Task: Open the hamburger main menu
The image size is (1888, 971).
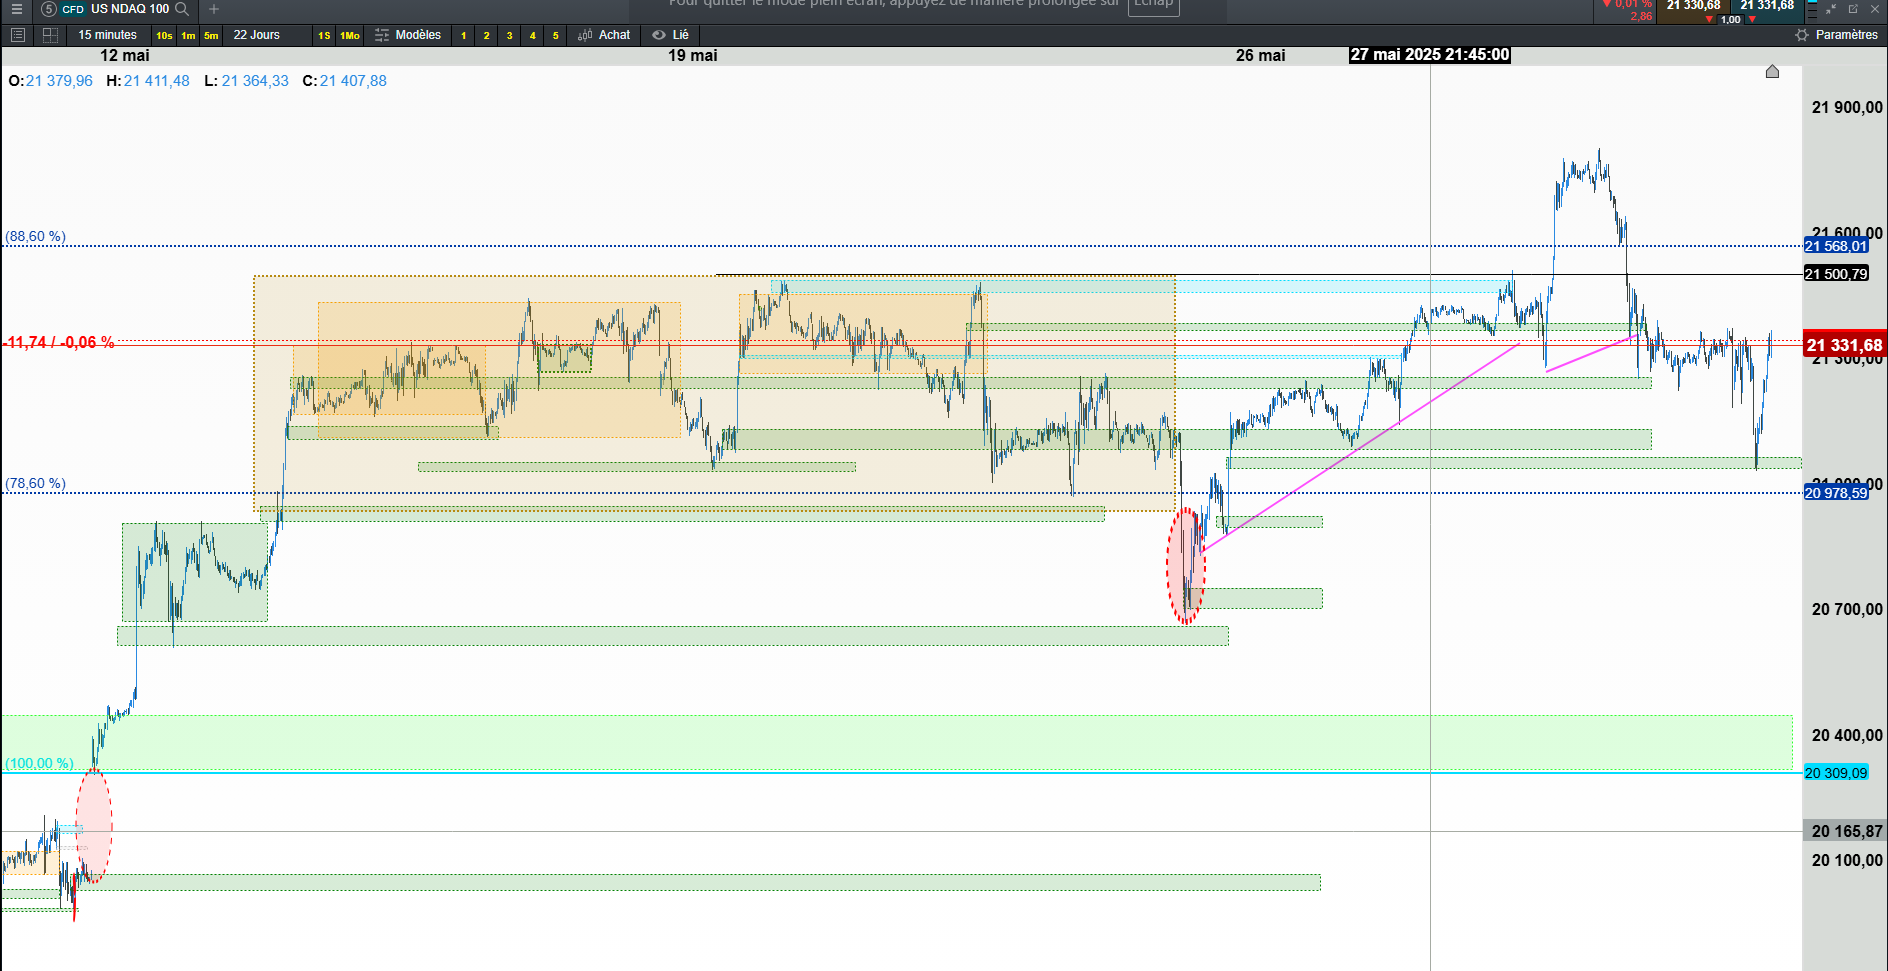Action: click(16, 9)
